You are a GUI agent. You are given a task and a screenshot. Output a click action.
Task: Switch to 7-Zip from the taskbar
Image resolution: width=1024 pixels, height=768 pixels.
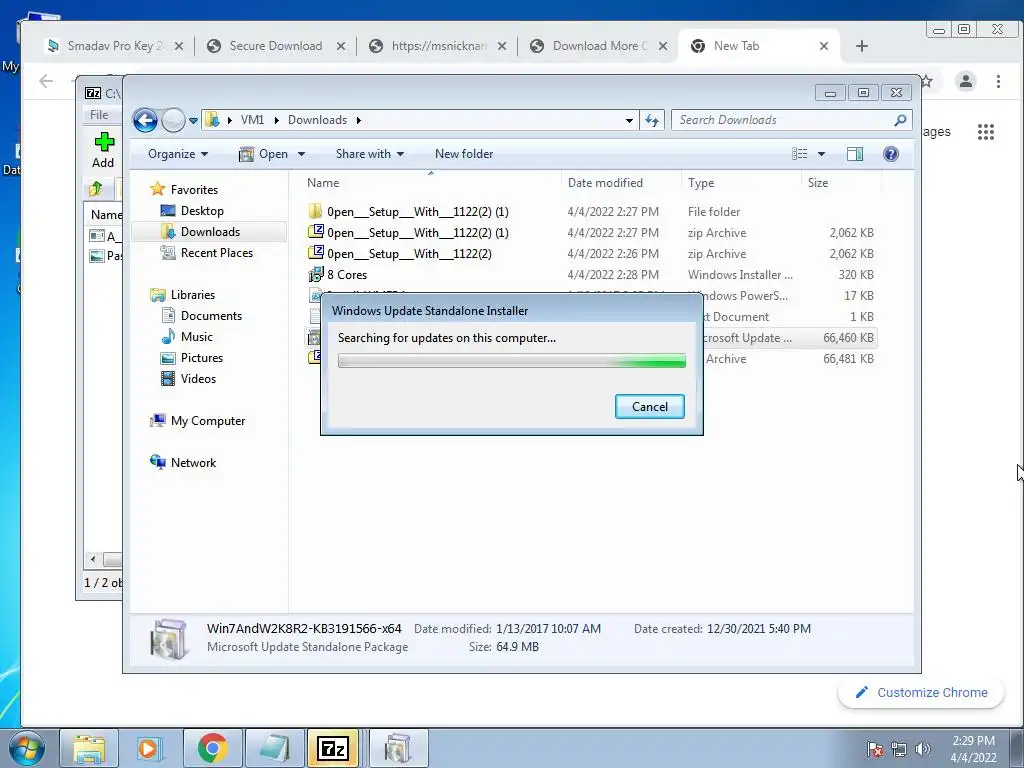click(x=332, y=748)
